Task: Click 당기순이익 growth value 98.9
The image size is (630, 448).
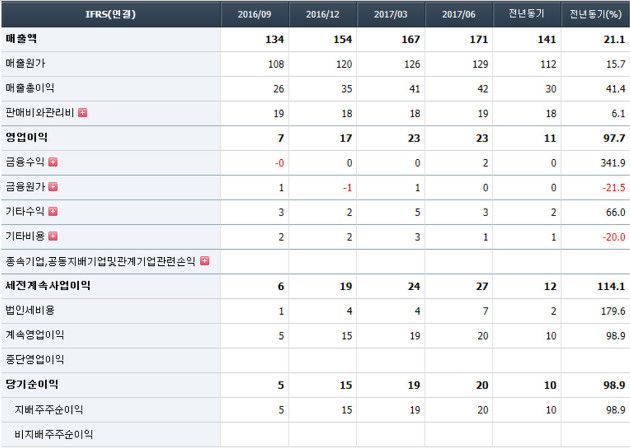Action: coord(614,385)
